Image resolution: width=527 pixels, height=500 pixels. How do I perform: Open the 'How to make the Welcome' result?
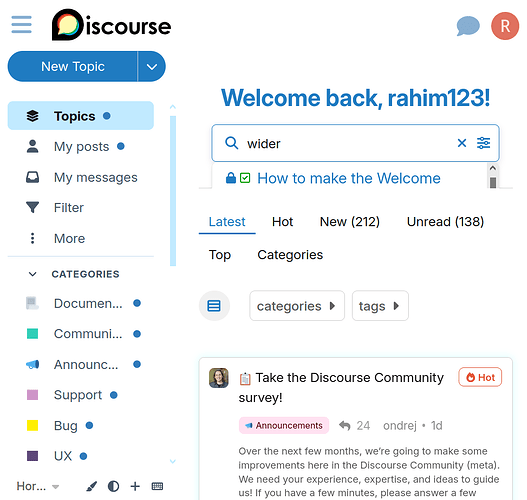click(349, 178)
